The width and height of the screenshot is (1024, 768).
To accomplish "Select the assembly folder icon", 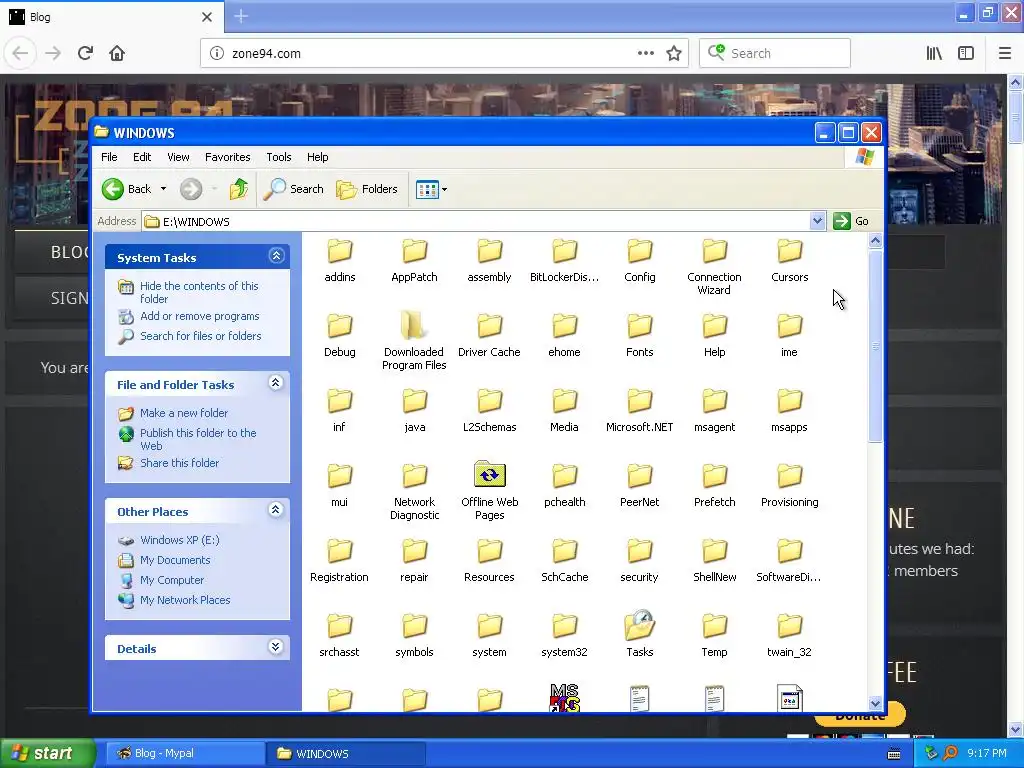I will pos(490,251).
